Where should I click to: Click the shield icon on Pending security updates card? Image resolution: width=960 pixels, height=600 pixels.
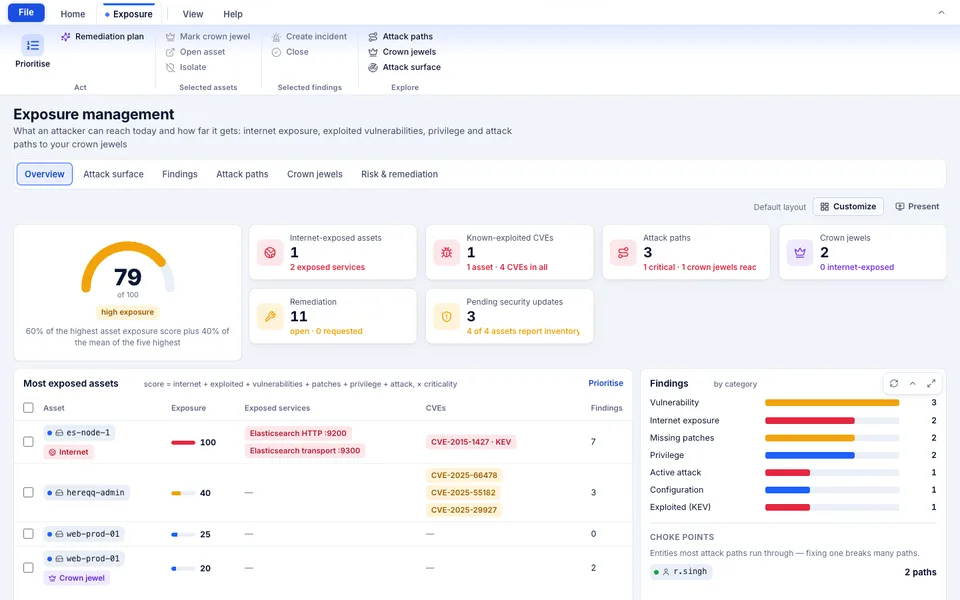(446, 317)
